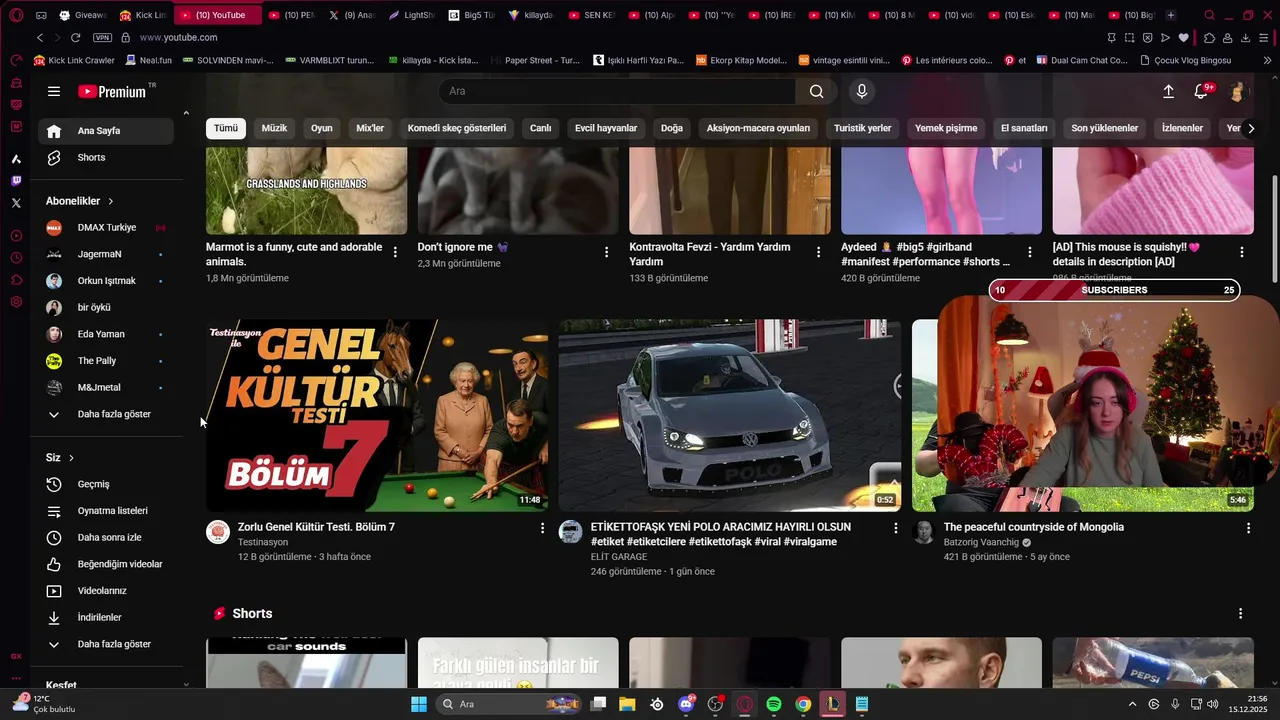Open a new browser tab

click(x=1171, y=15)
